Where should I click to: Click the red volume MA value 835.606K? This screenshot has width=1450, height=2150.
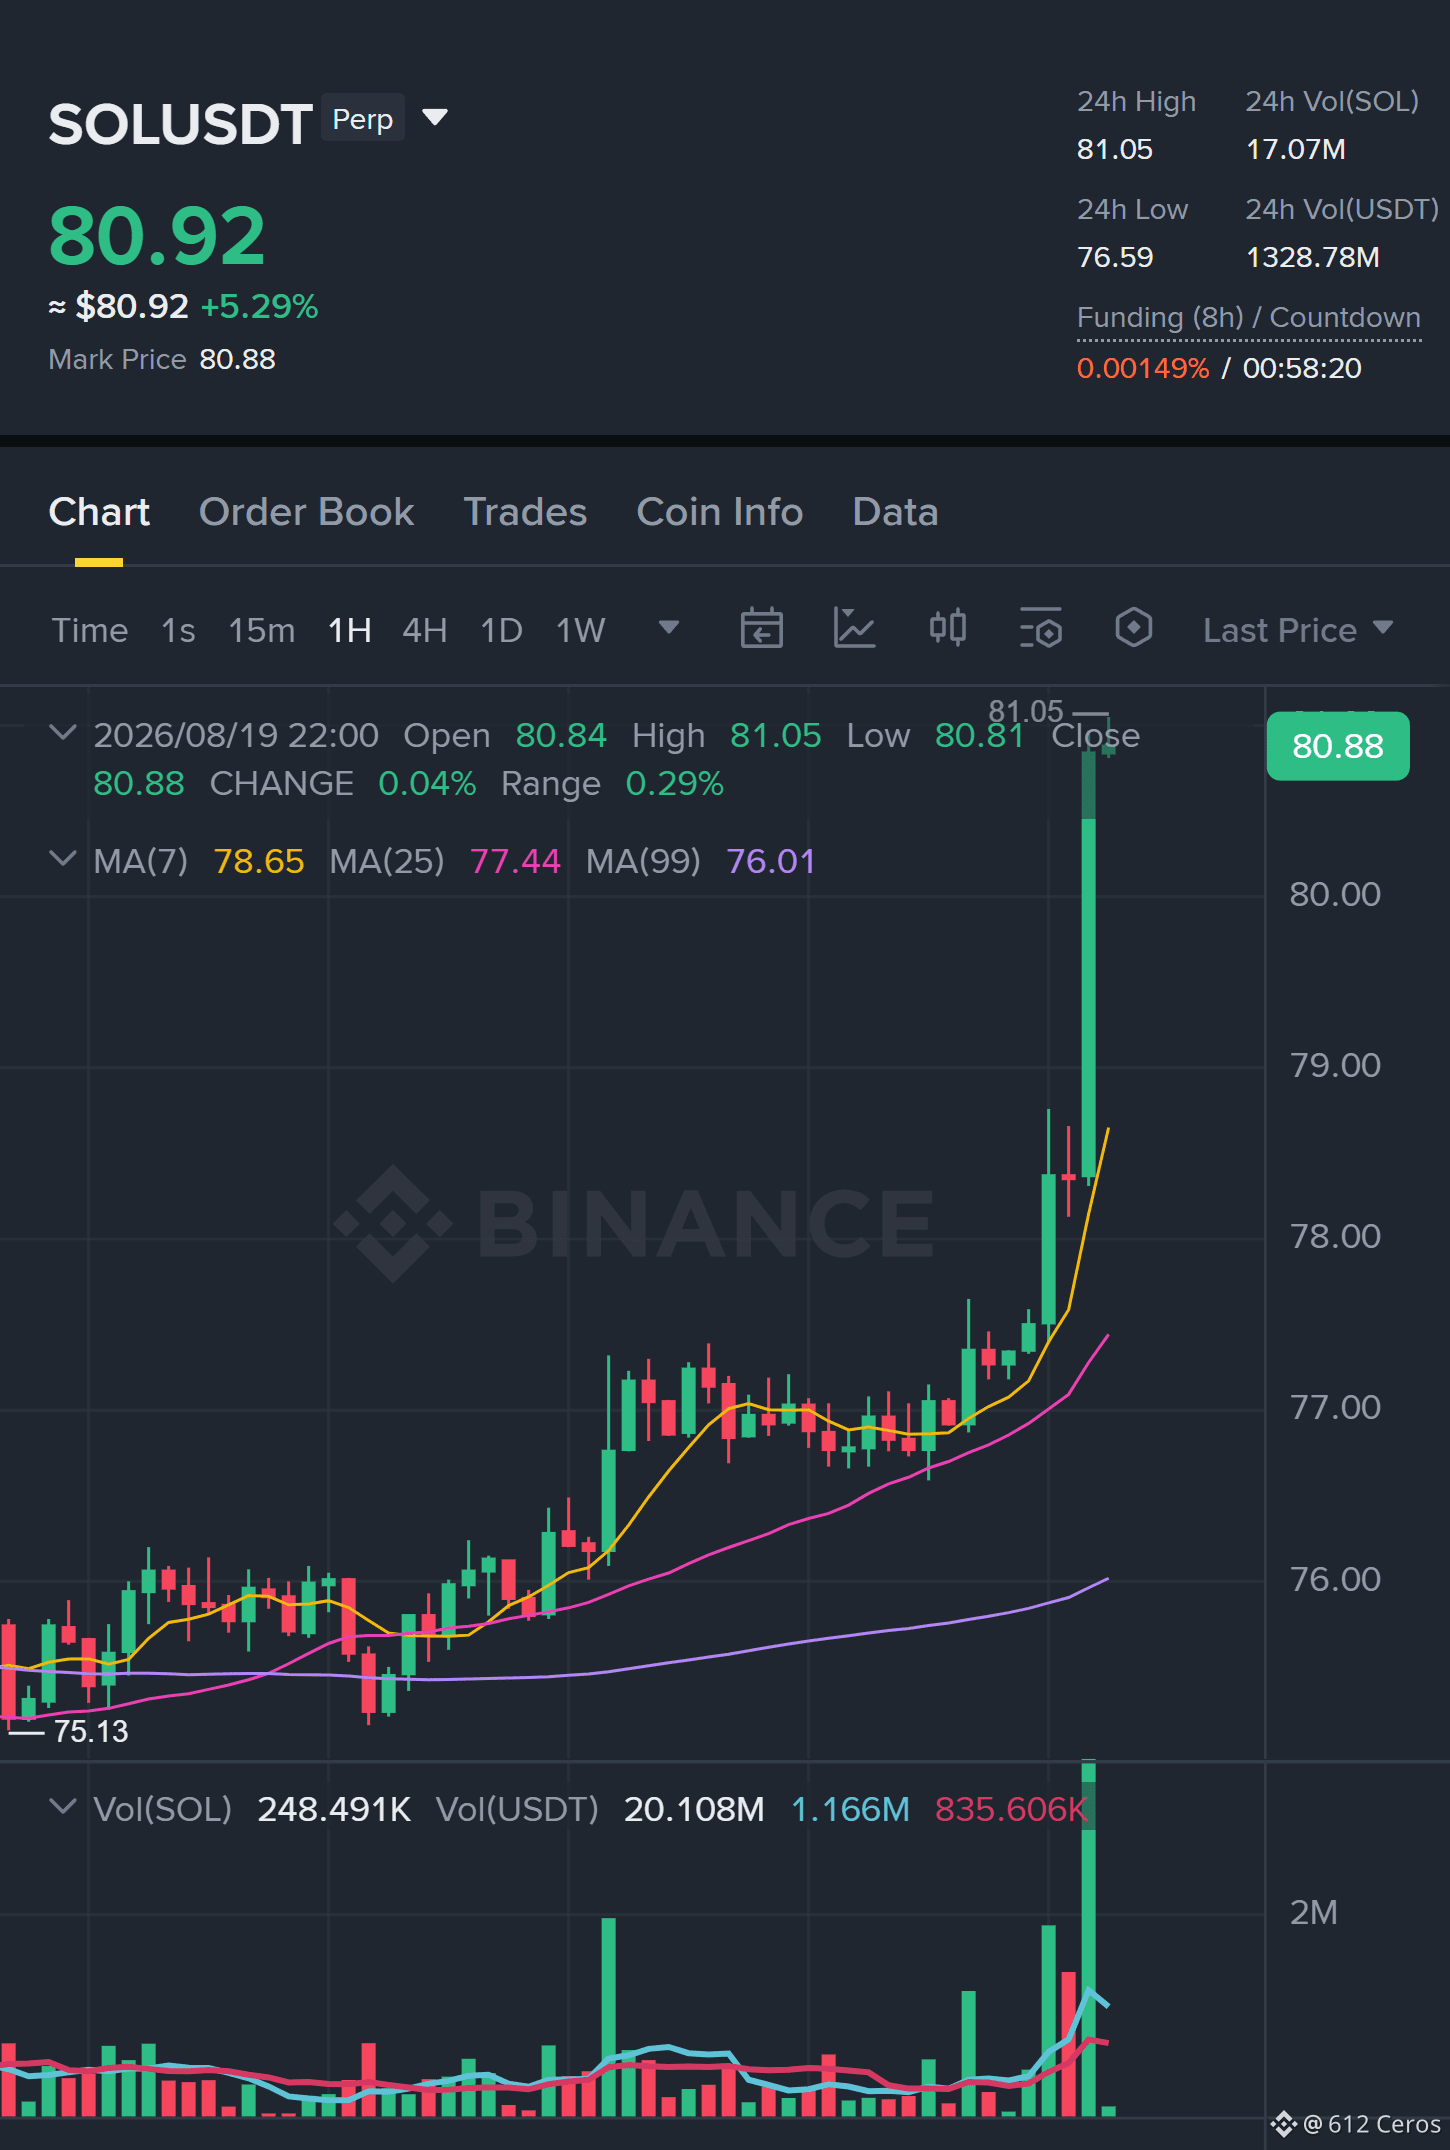coord(1010,1809)
